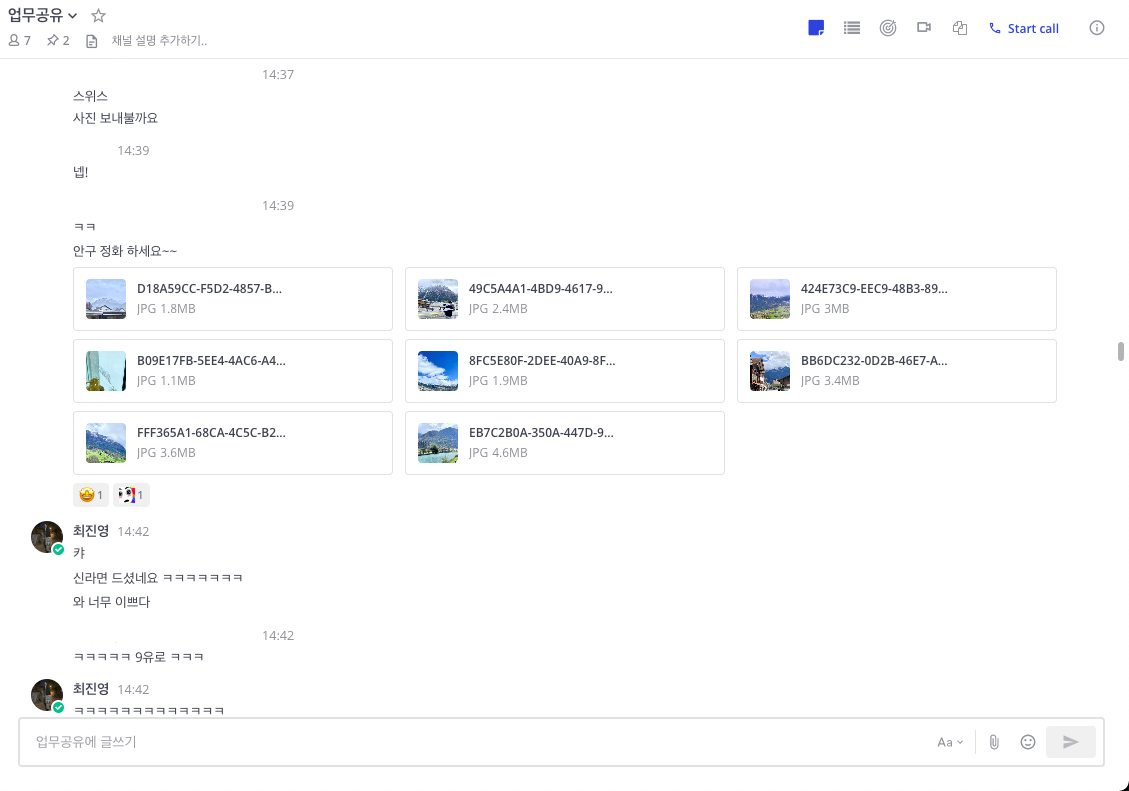The height and width of the screenshot is (791, 1129).
Task: Click the chat vertical scrollbar thumb
Action: pyautogui.click(x=1120, y=351)
